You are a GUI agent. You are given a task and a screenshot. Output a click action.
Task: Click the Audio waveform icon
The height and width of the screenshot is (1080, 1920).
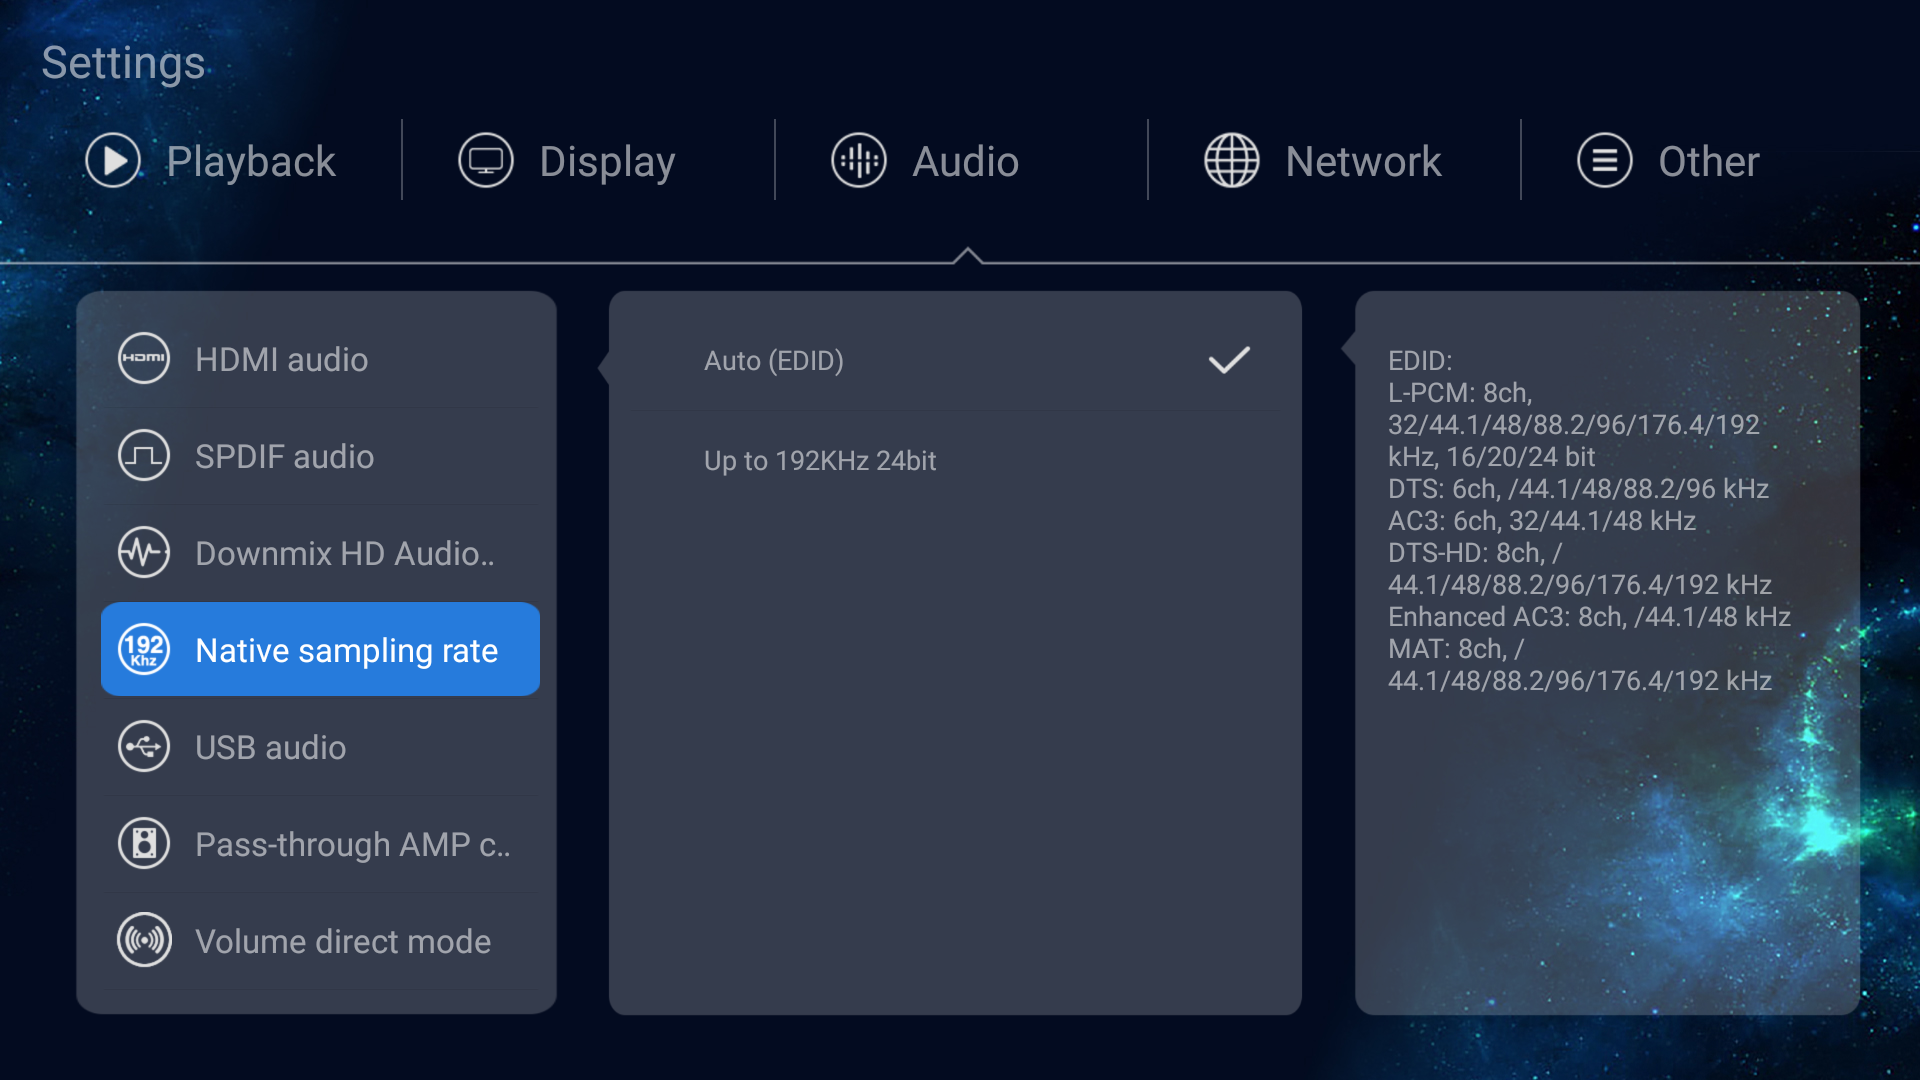pos(859,161)
